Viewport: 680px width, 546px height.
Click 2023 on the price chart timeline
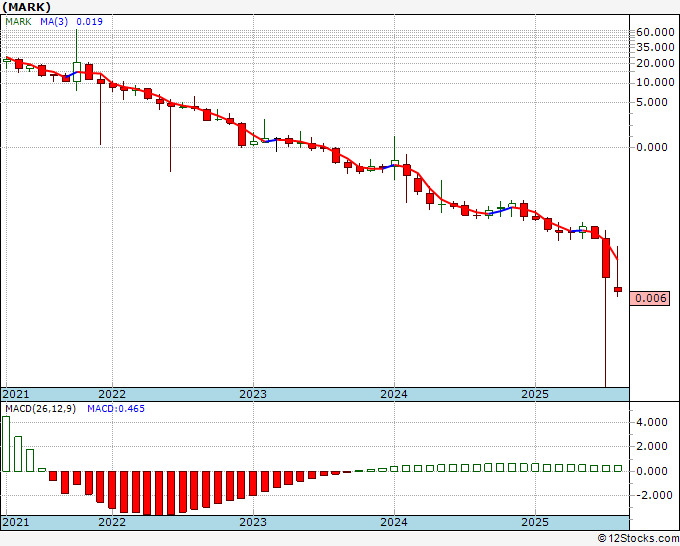(253, 394)
